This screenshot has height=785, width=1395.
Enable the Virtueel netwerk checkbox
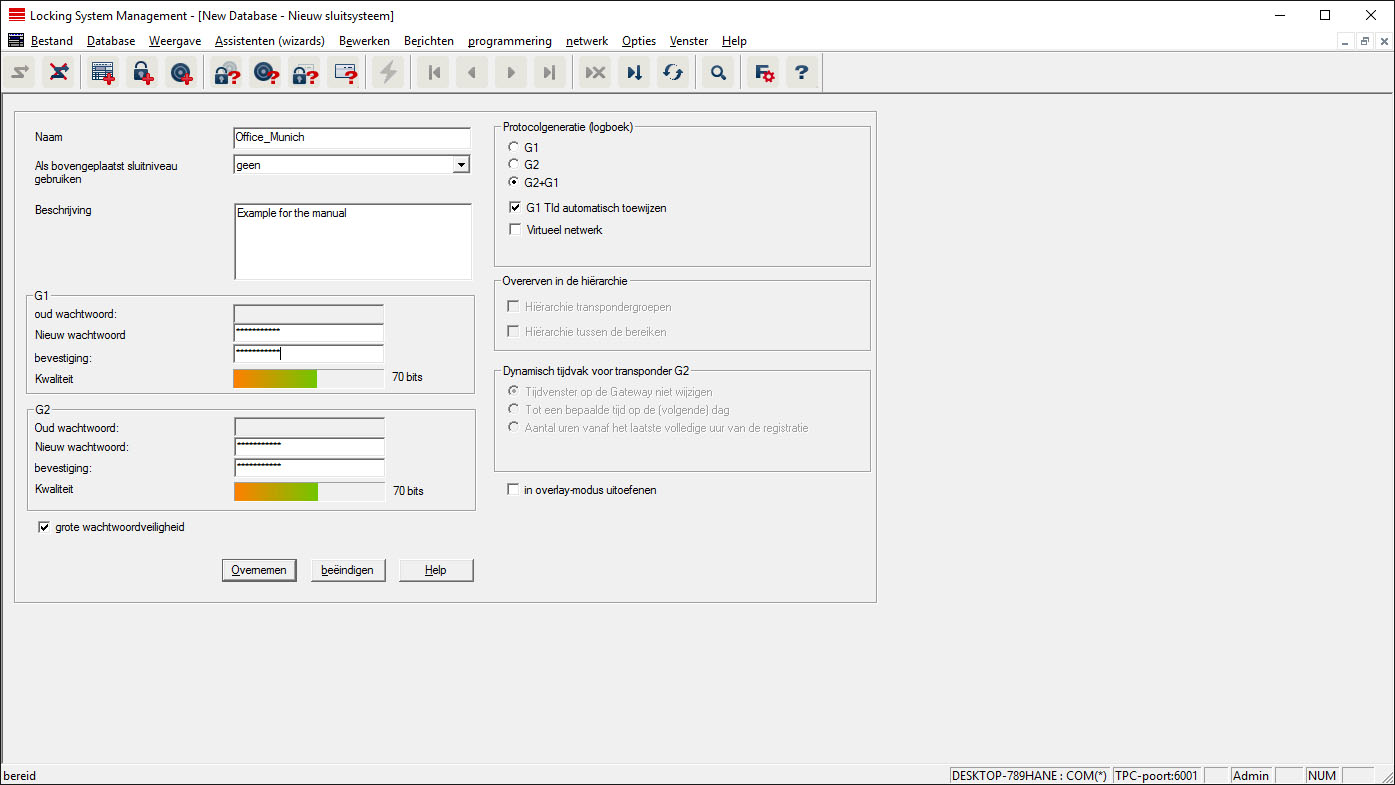coord(516,230)
